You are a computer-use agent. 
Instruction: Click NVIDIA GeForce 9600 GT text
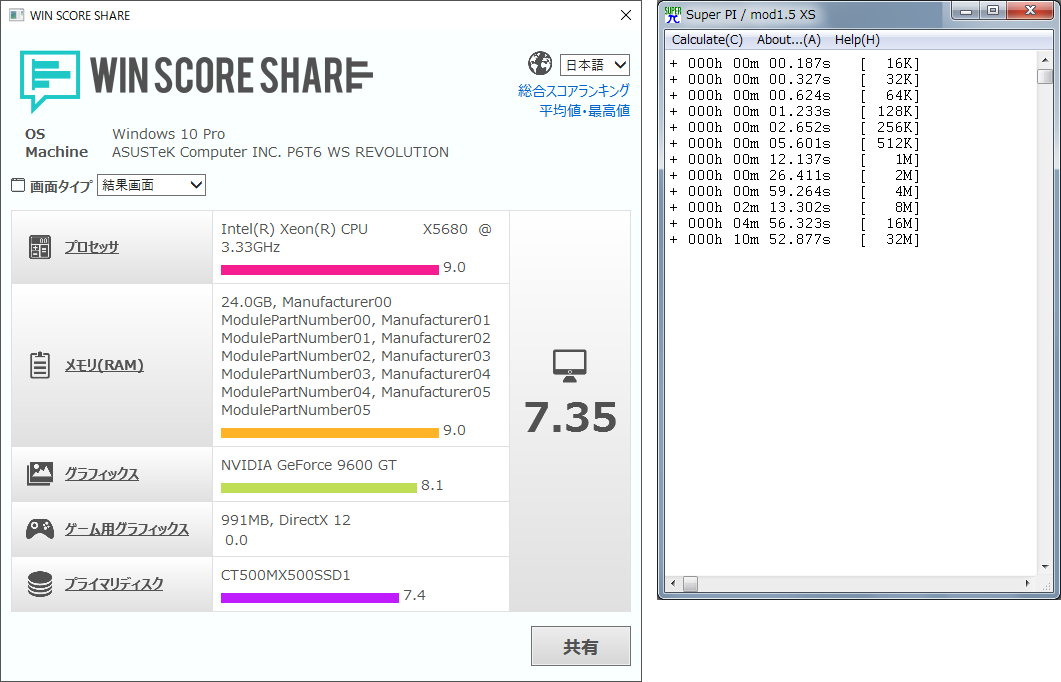pyautogui.click(x=309, y=465)
